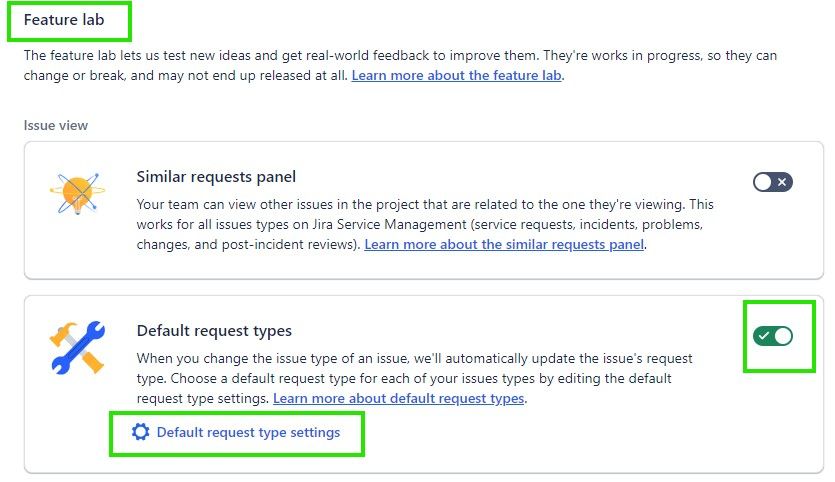The image size is (835, 482).
Task: Click the Similar requests panel description text
Action: pos(425,224)
